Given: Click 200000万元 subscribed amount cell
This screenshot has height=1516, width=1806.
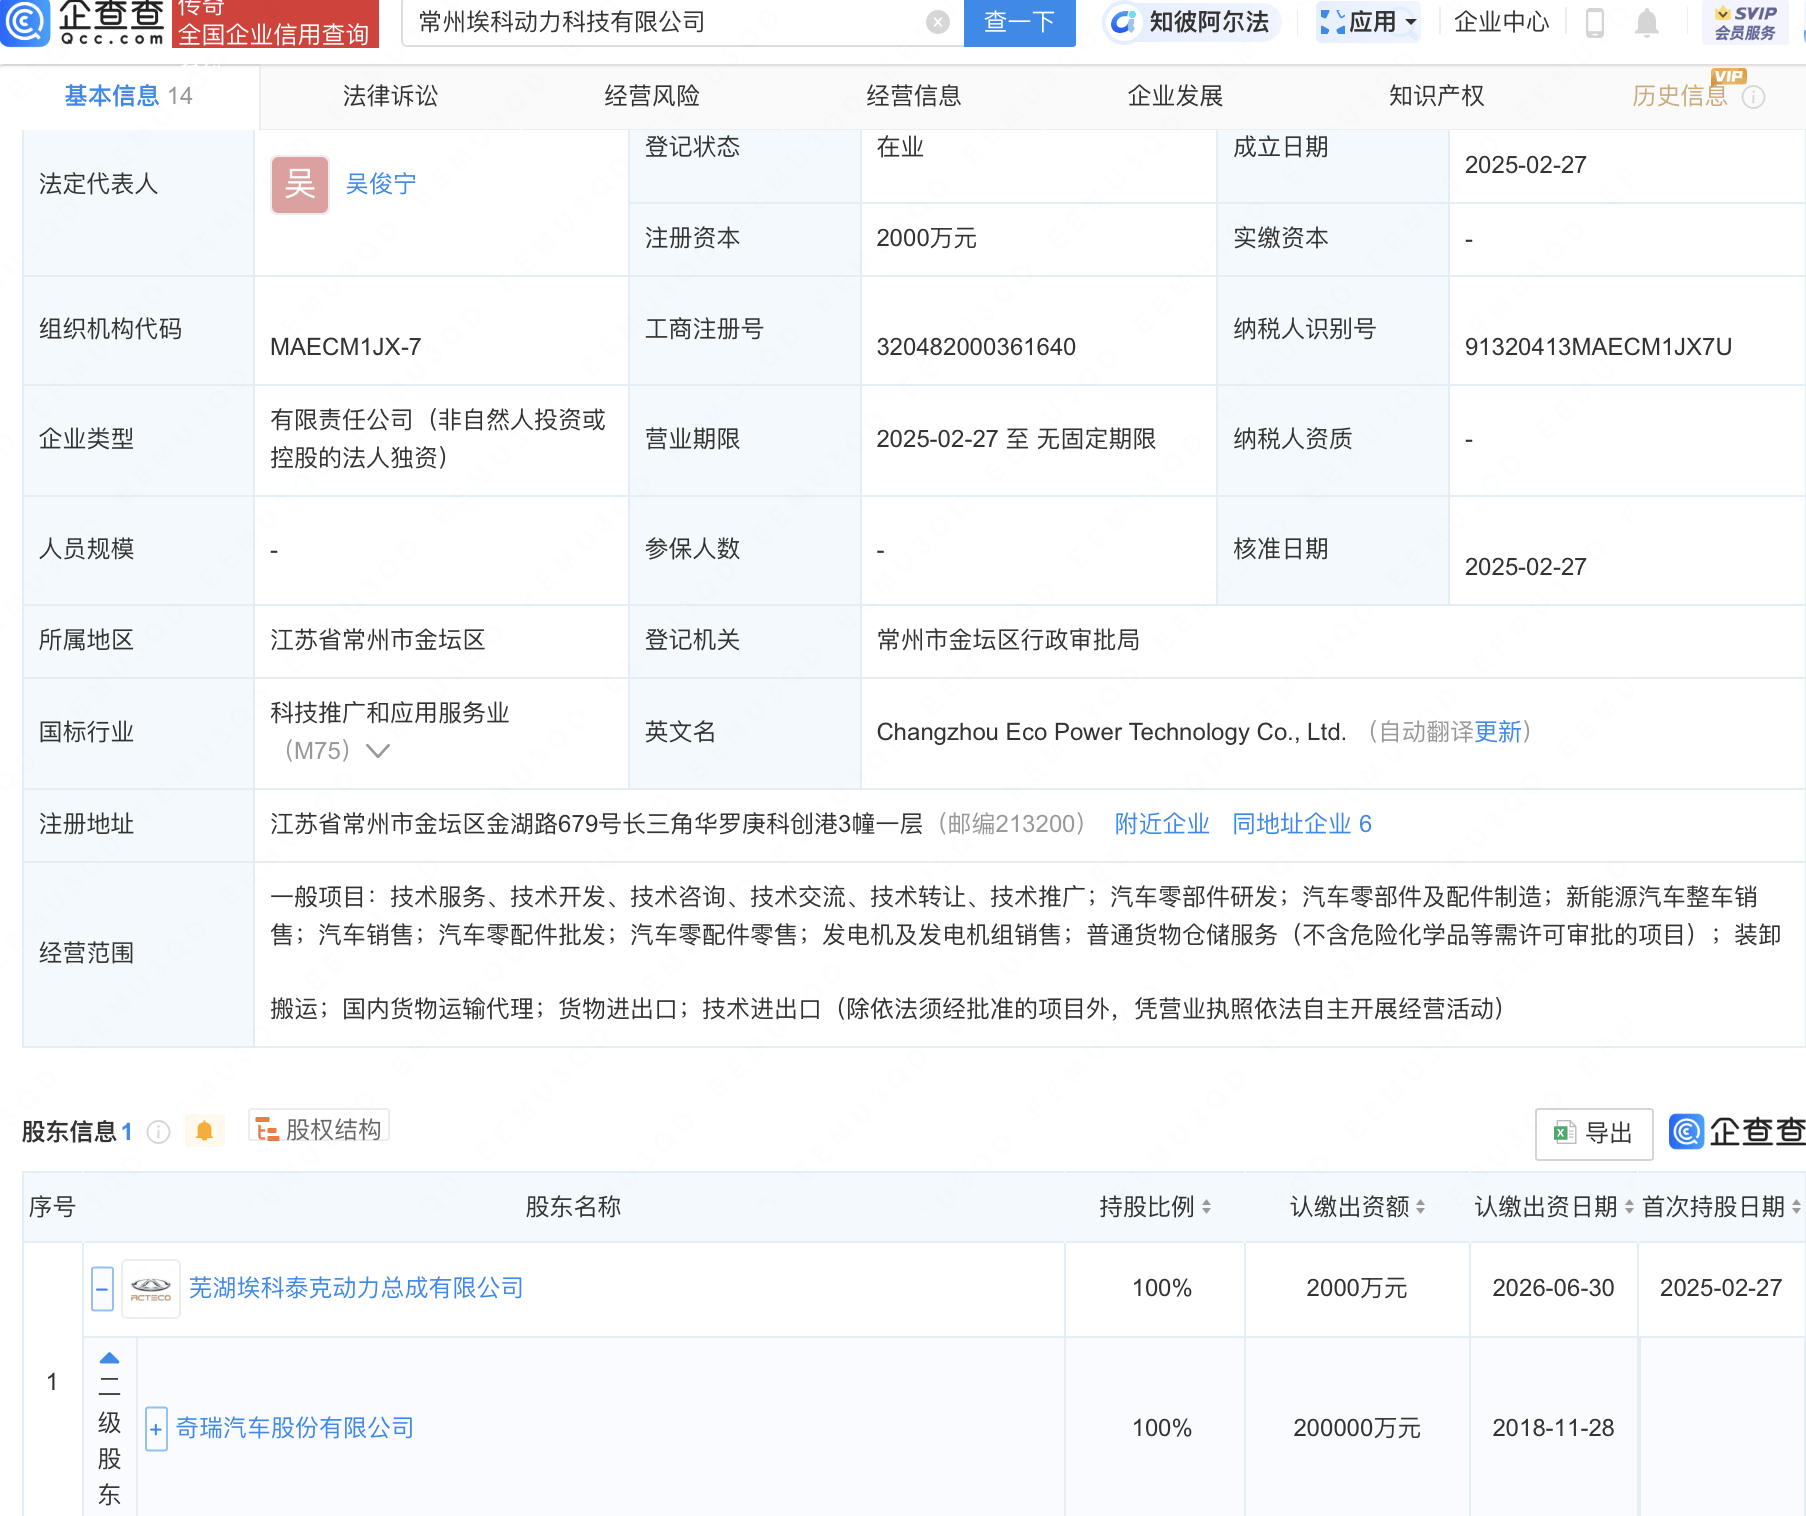Looking at the screenshot, I should 1357,1428.
